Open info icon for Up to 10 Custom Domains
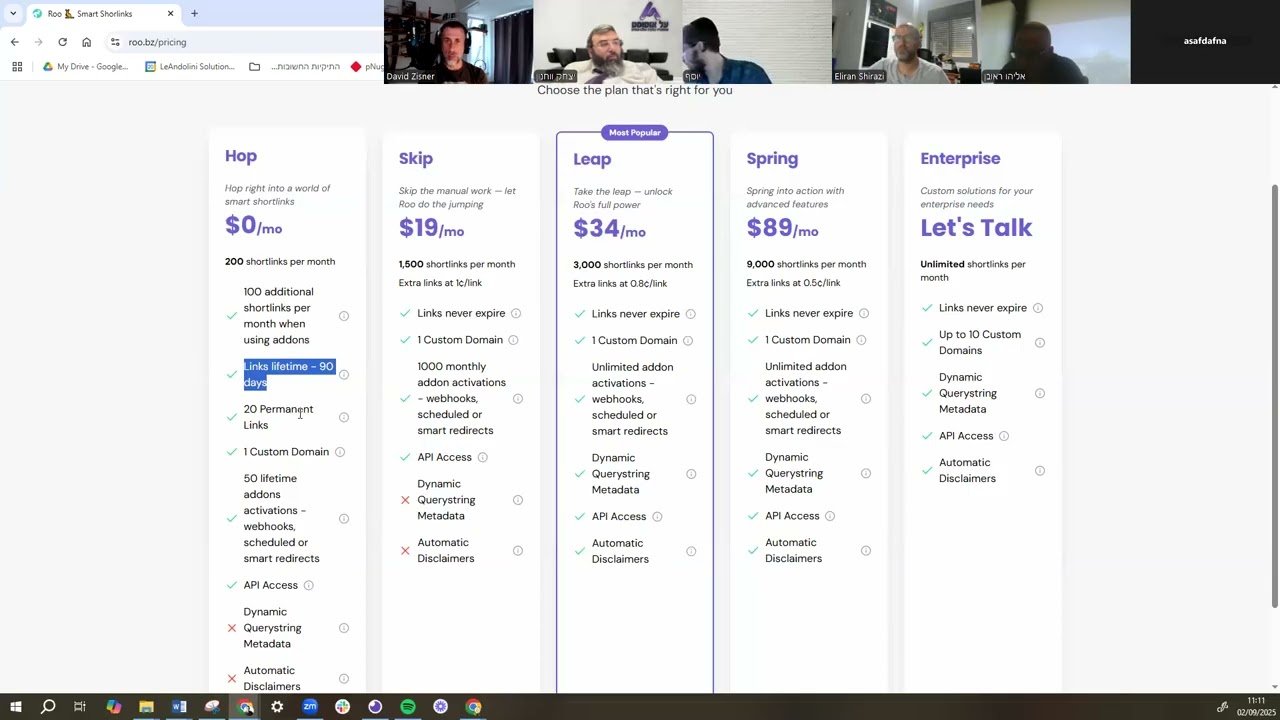 point(1040,343)
